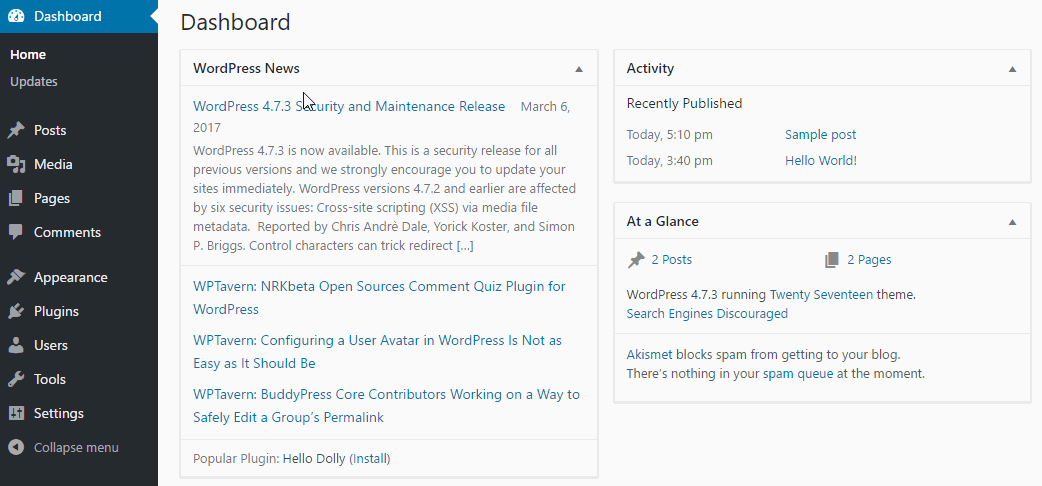Click the Dashboard gauge icon in sidebar
The width and height of the screenshot is (1042, 486).
(16, 16)
